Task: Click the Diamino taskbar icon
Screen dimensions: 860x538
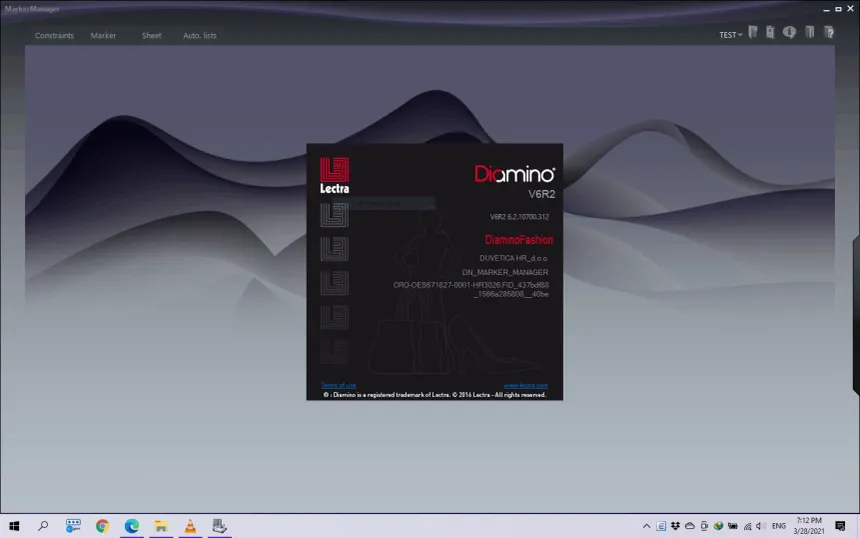Action: [219, 526]
